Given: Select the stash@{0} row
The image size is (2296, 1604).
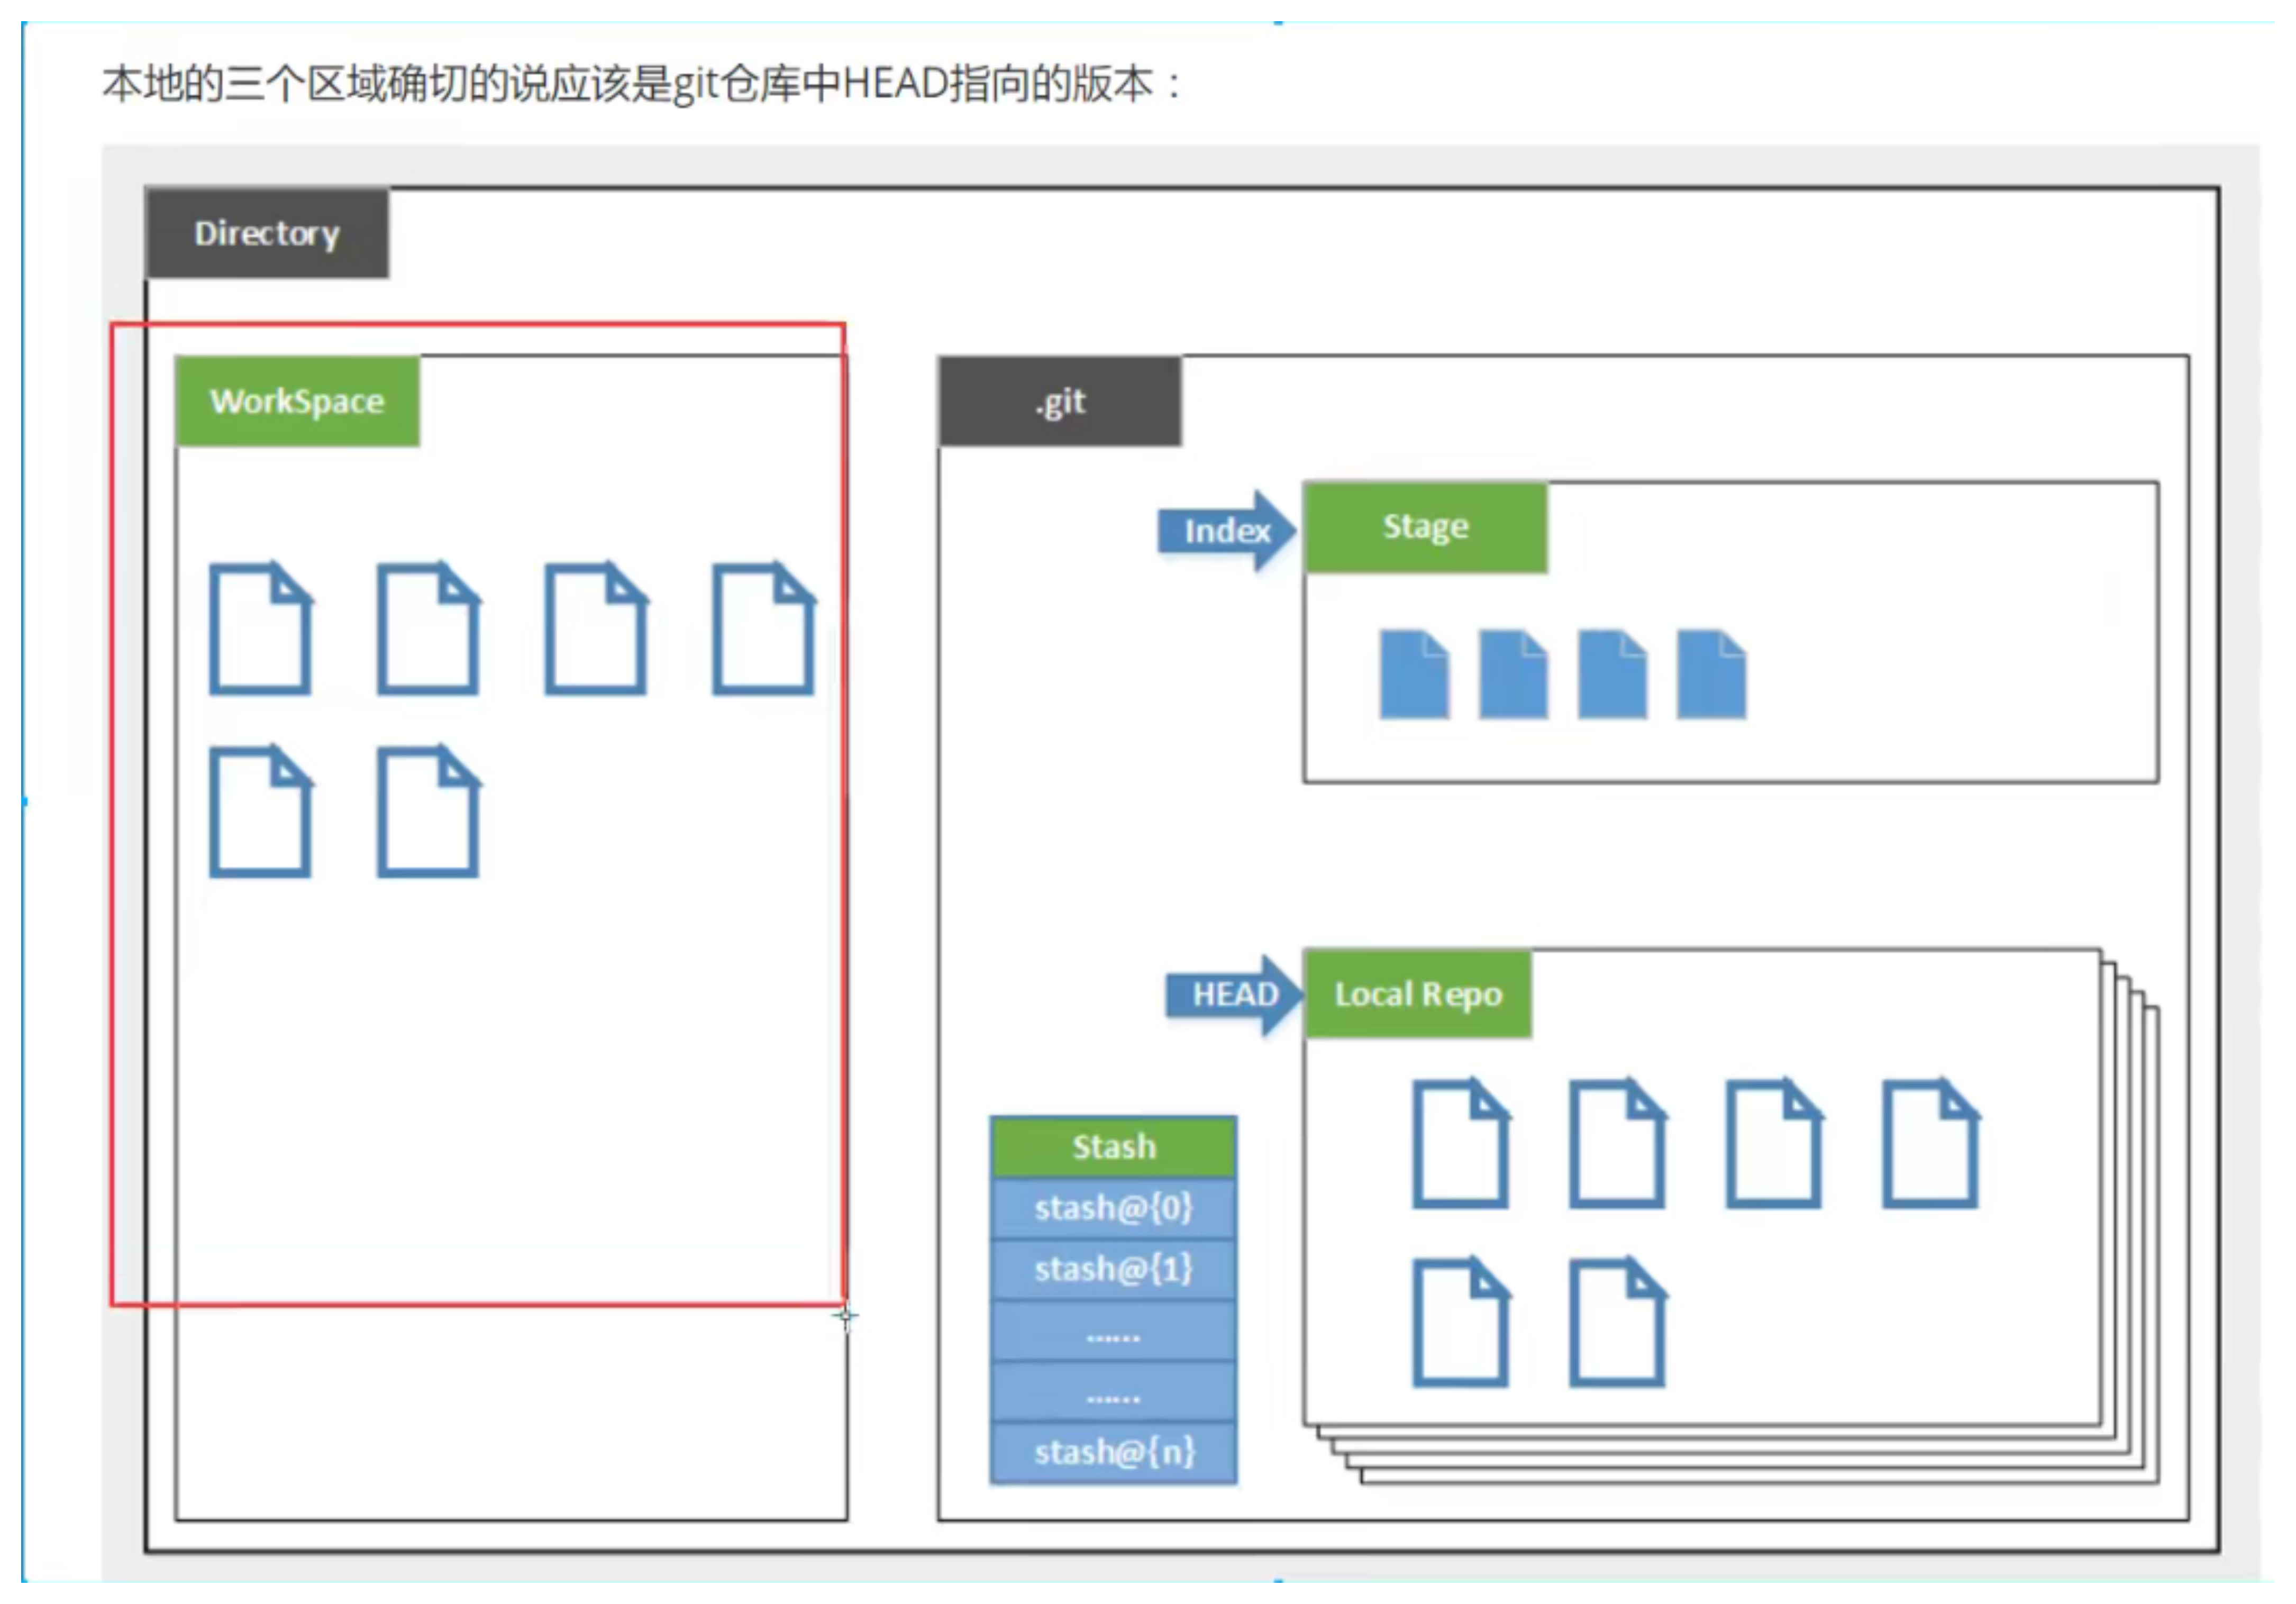Looking at the screenshot, I should 1113,1209.
